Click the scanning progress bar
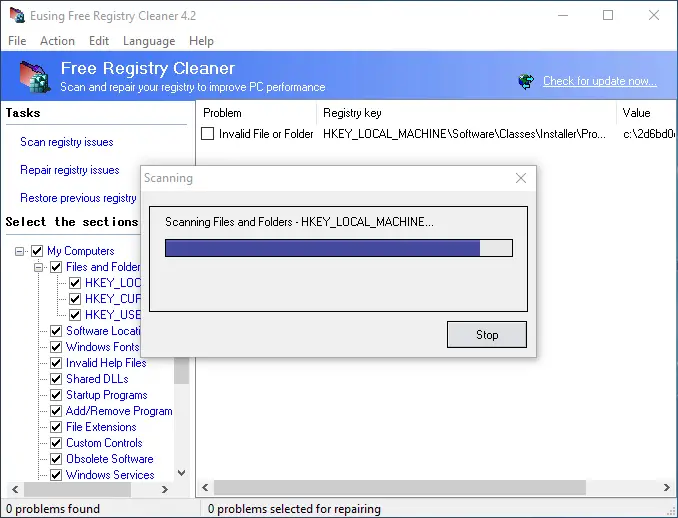 (339, 248)
